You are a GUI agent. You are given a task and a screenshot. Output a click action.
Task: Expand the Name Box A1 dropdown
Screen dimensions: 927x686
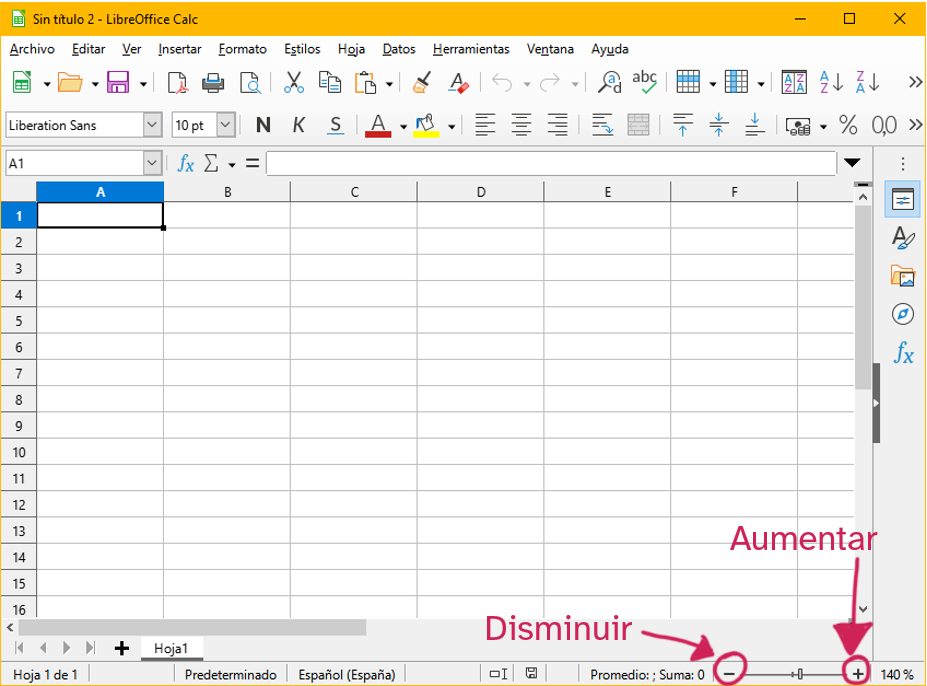(152, 163)
